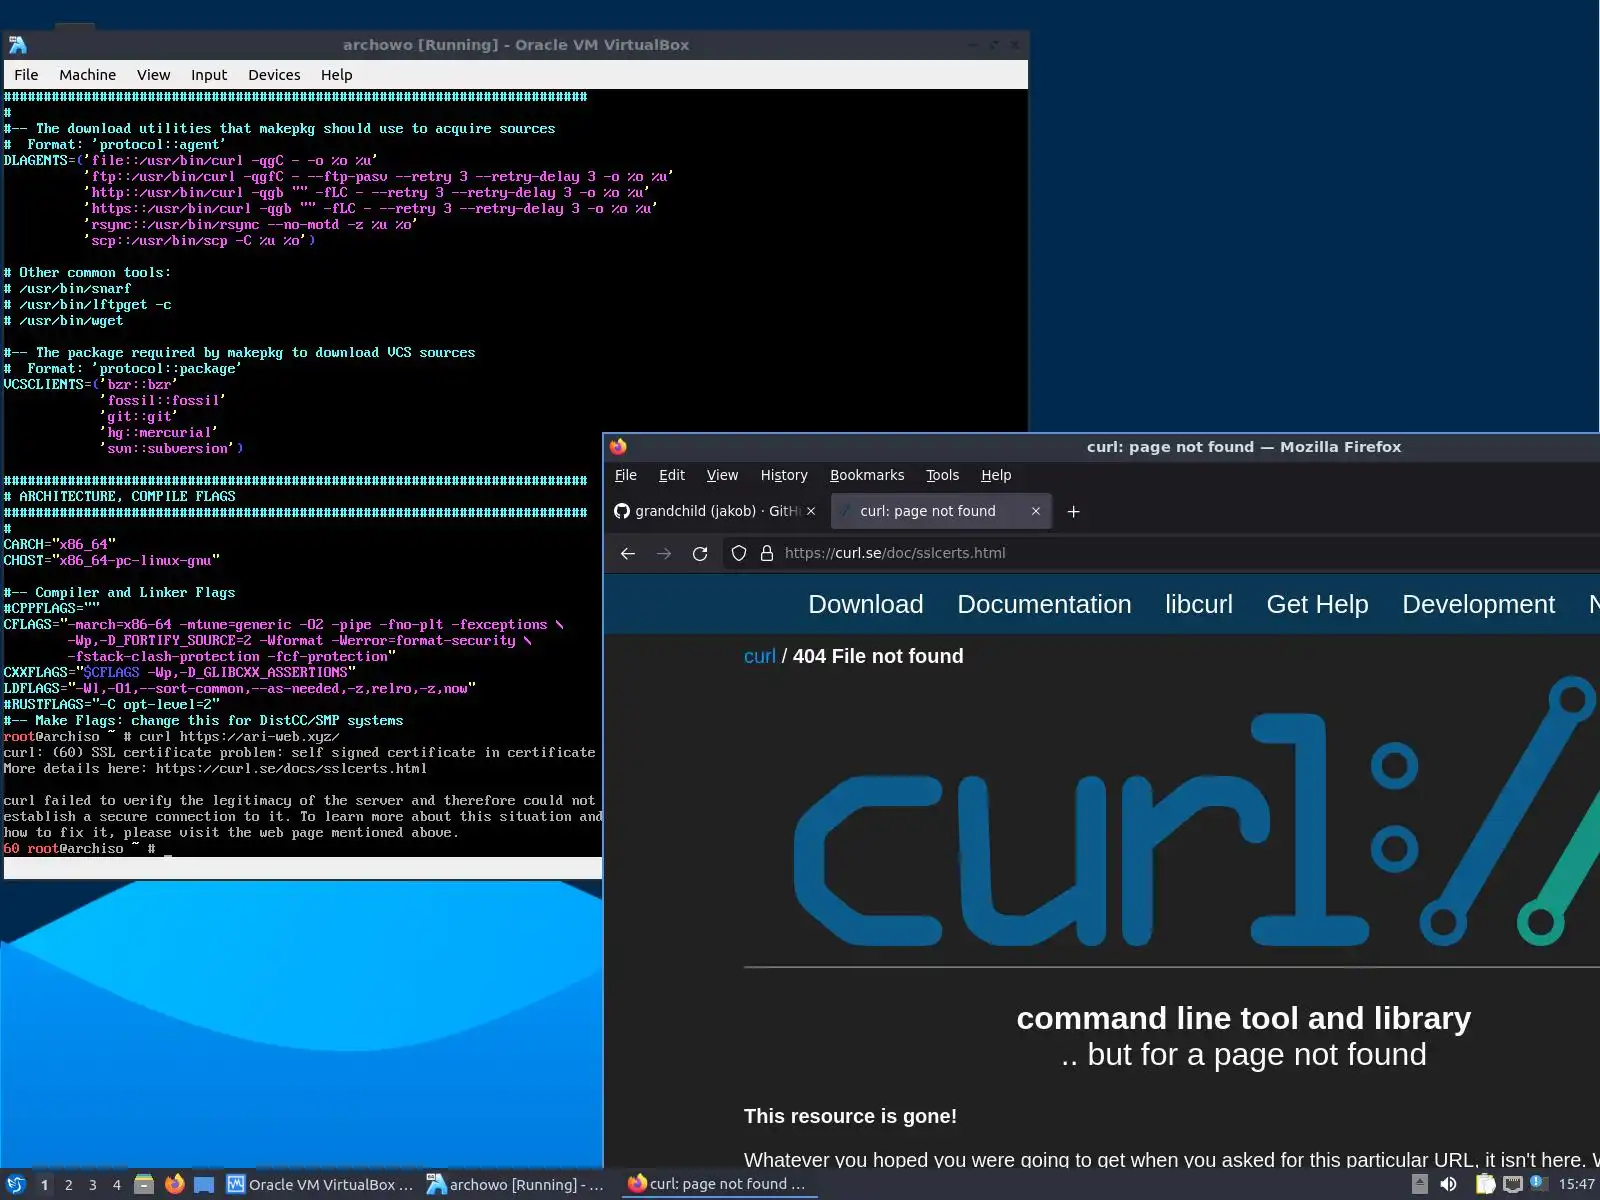
Task: Select the 'curl: page not found' tab
Action: pyautogui.click(x=940, y=511)
